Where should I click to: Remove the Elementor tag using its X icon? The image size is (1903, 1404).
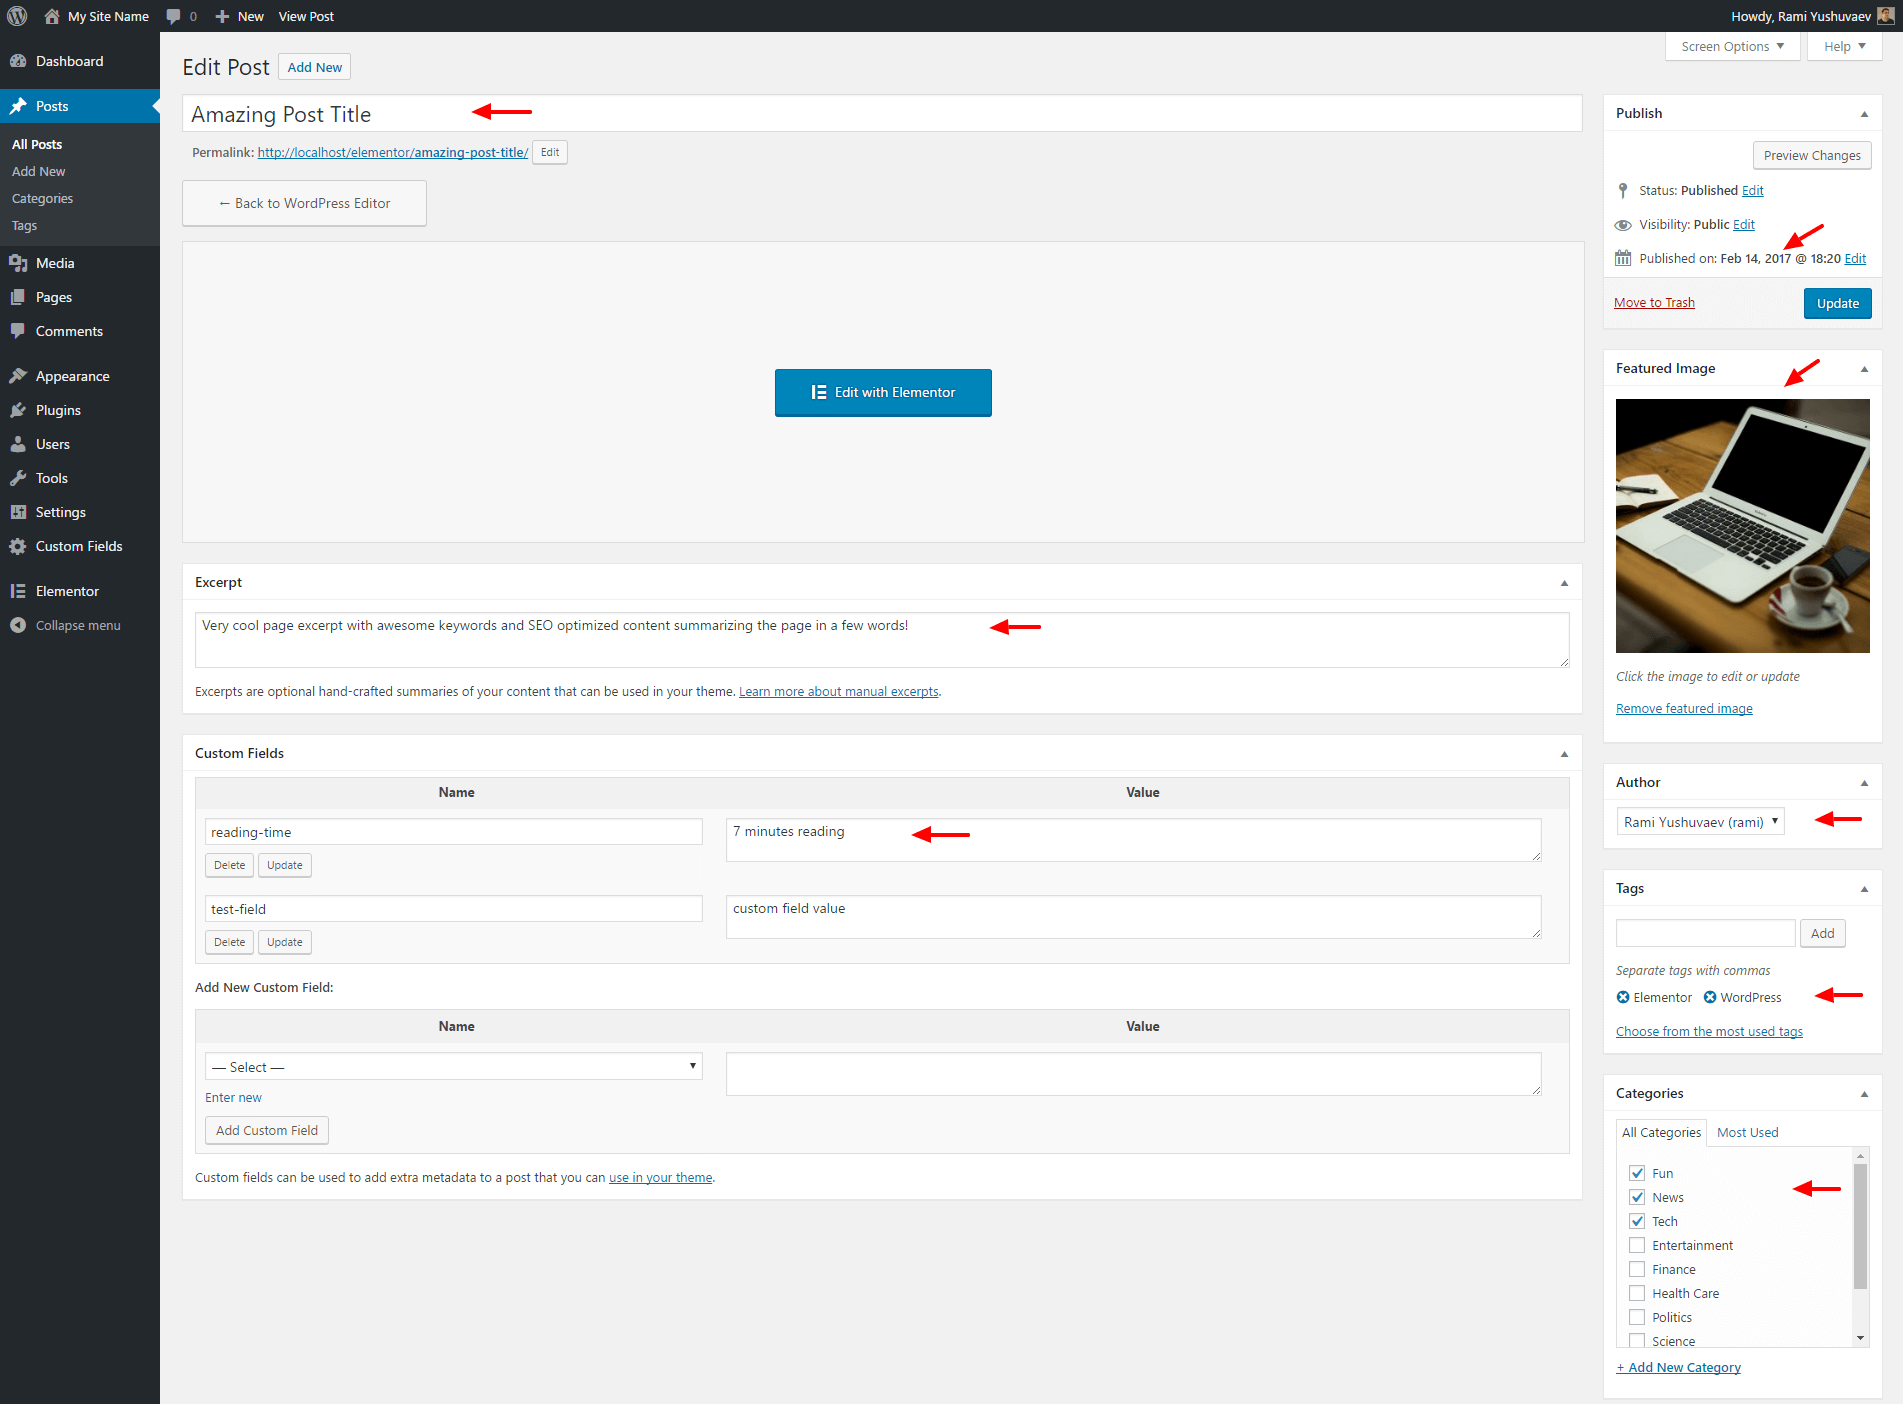coord(1623,997)
